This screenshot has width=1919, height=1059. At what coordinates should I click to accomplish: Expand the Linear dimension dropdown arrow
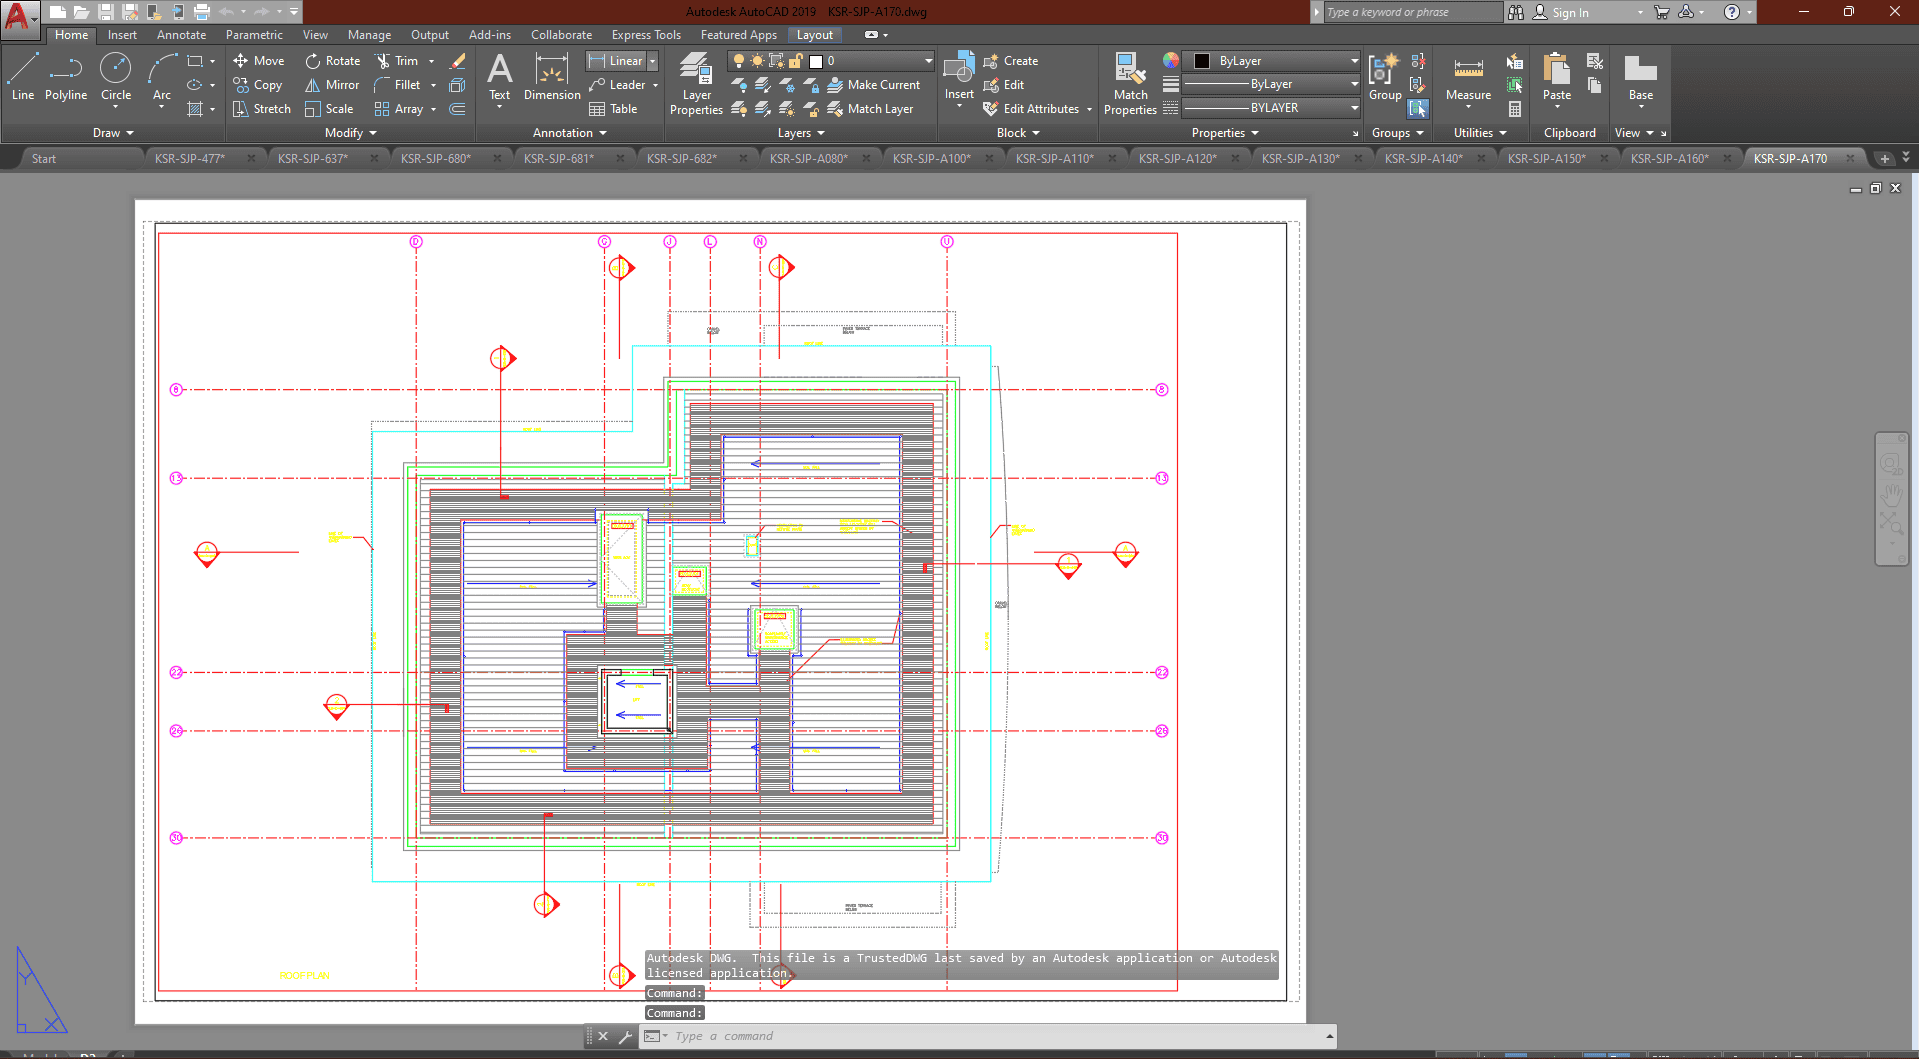tap(653, 61)
